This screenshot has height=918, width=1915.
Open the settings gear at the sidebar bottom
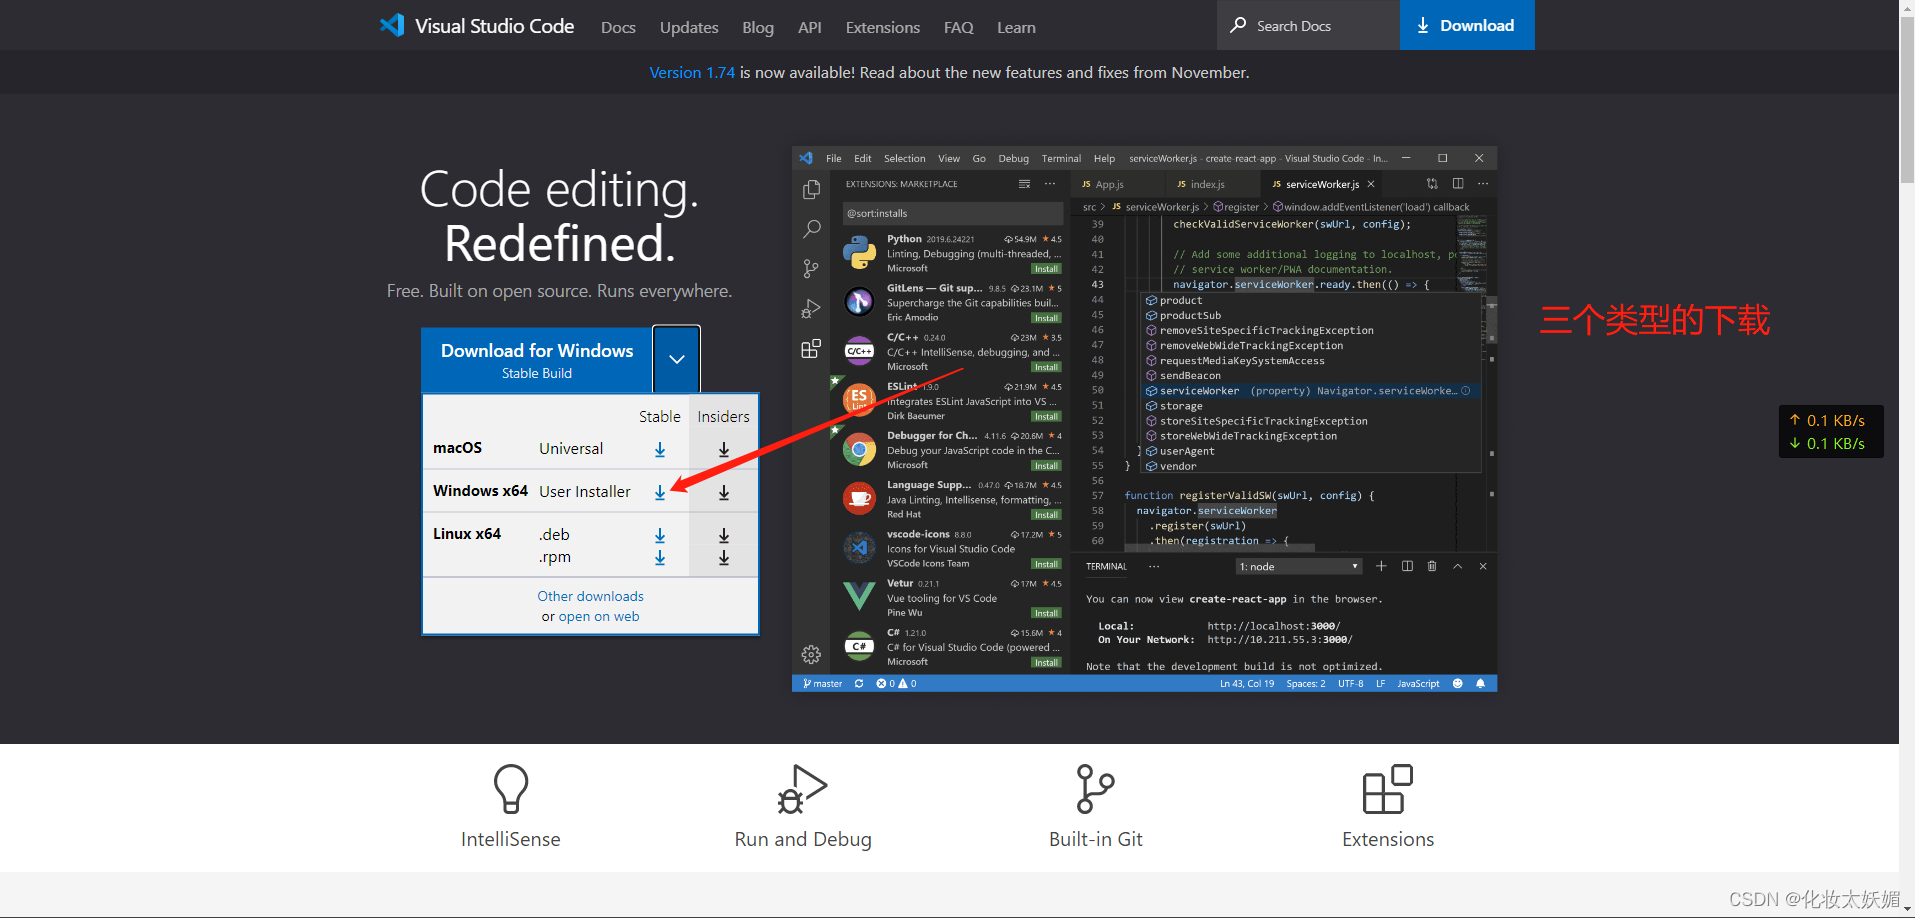(x=810, y=653)
